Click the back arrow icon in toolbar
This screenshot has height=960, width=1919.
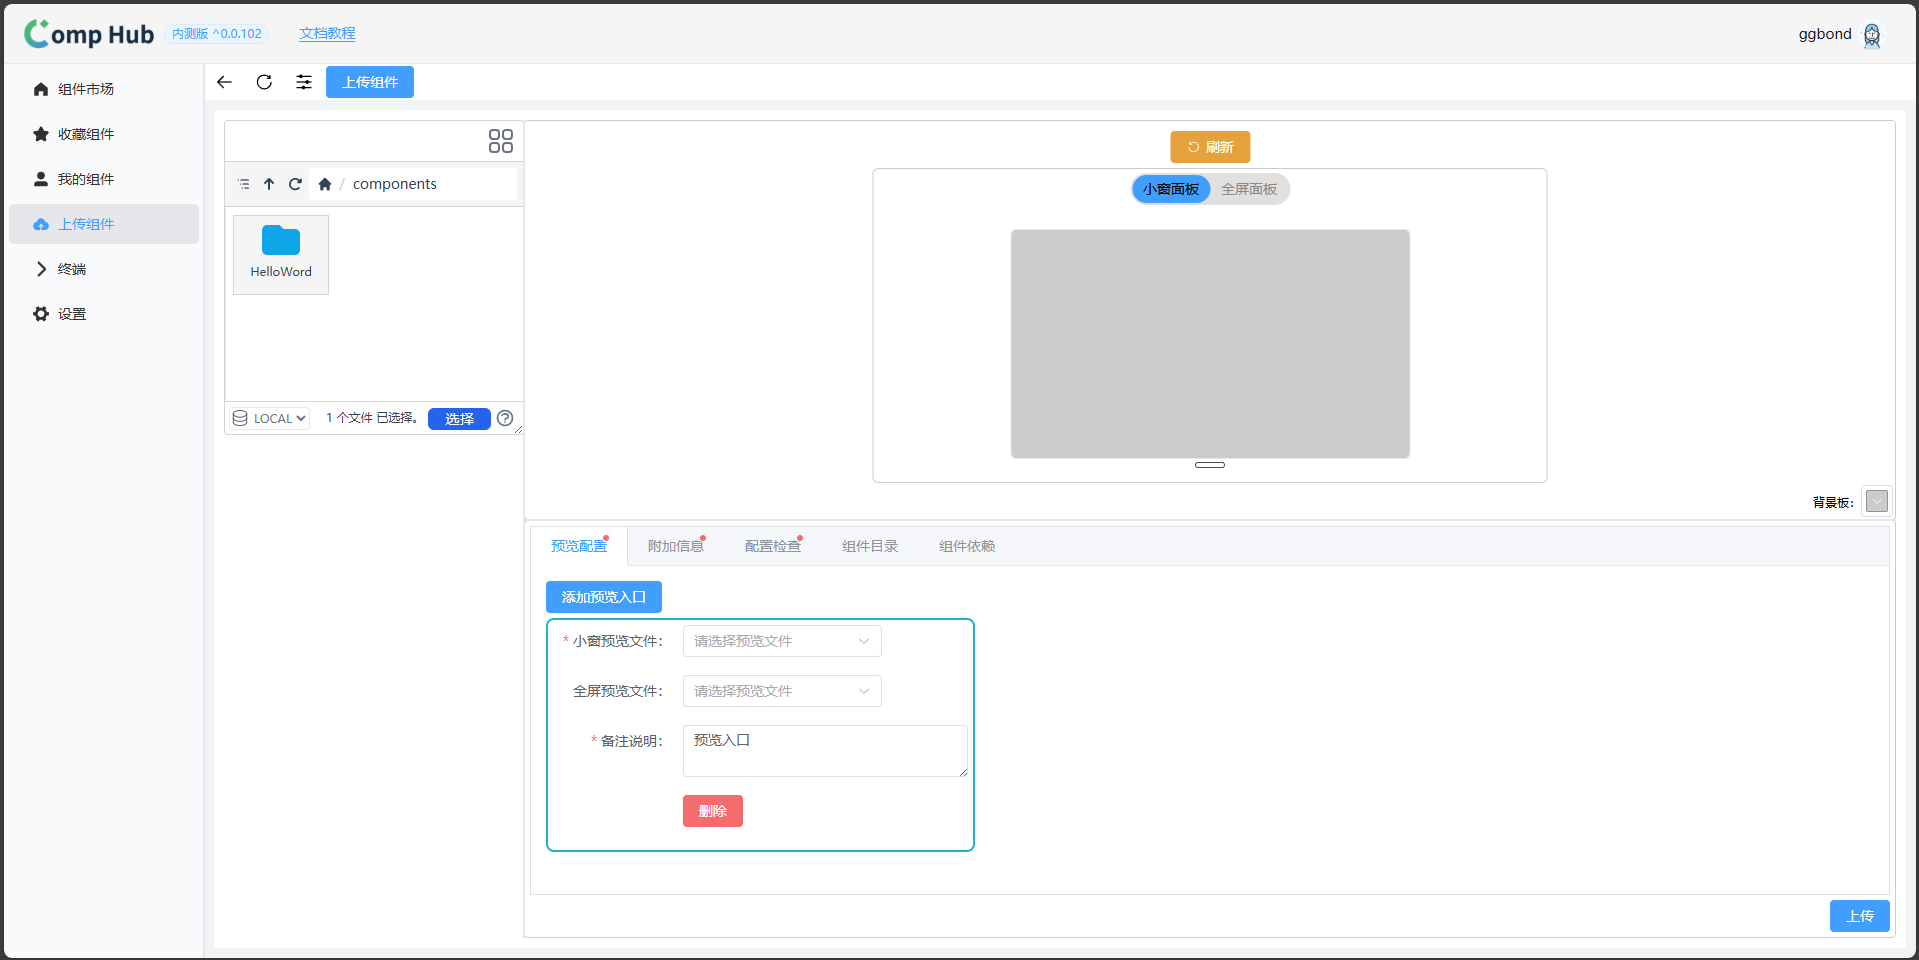pyautogui.click(x=224, y=82)
